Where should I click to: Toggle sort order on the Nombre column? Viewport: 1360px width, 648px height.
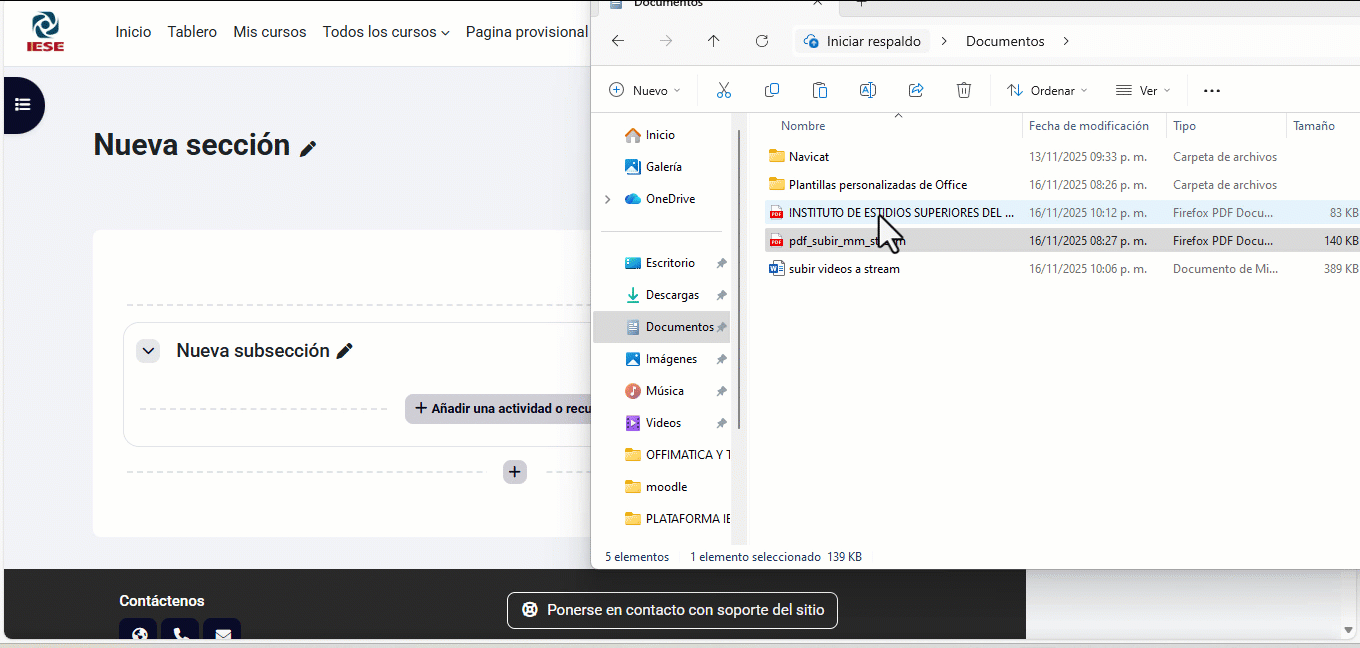[803, 125]
